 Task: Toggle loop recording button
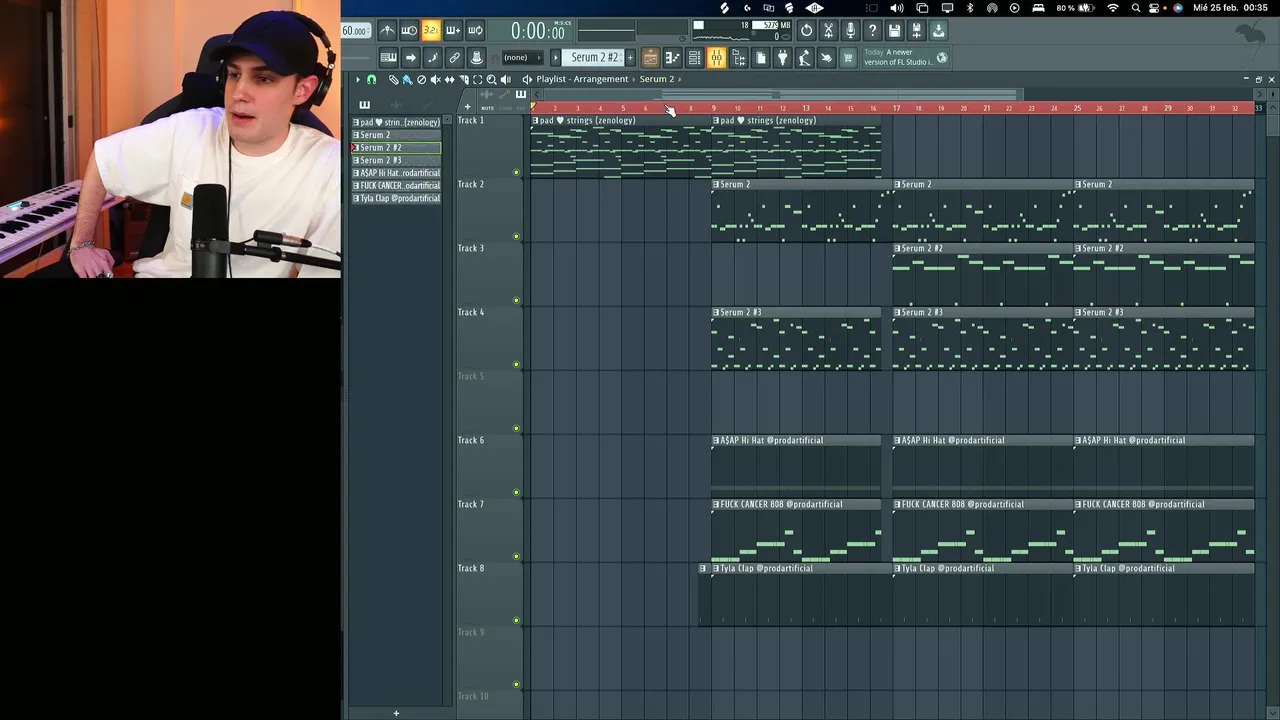pyautogui.click(x=475, y=31)
